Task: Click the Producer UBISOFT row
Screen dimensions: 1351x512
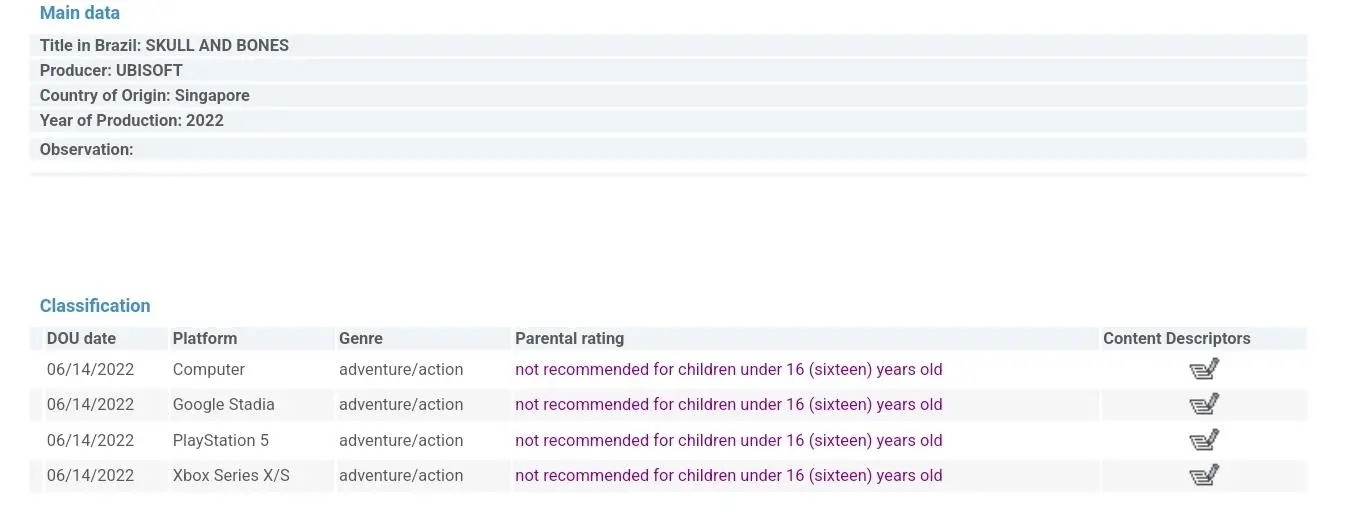Action: coord(668,70)
